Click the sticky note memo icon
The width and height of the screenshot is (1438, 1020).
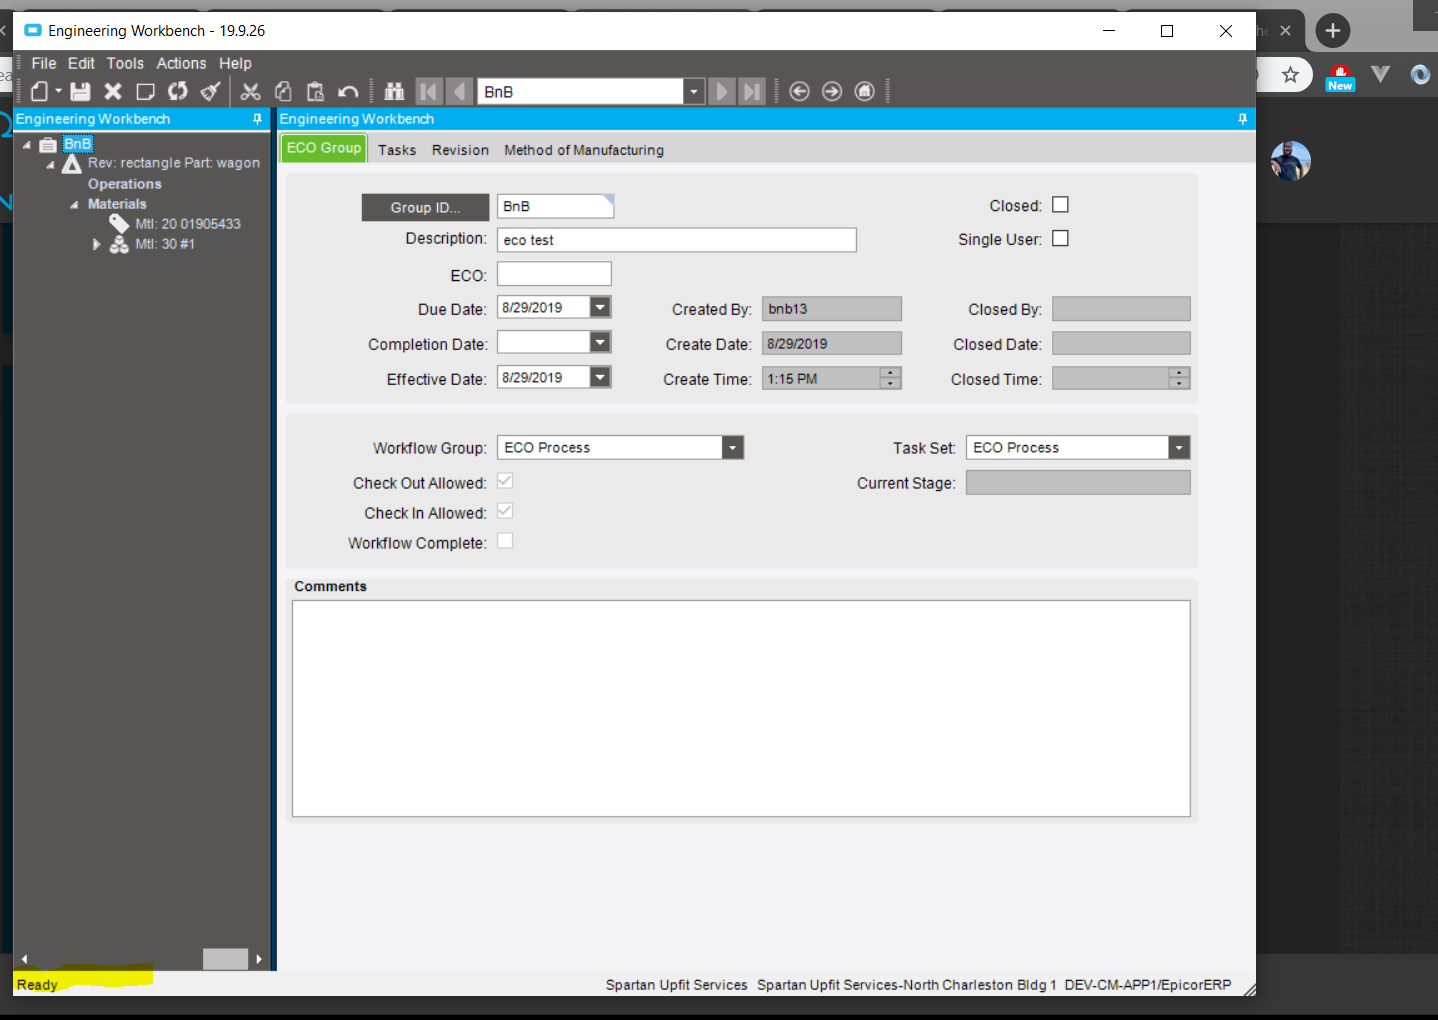click(145, 91)
